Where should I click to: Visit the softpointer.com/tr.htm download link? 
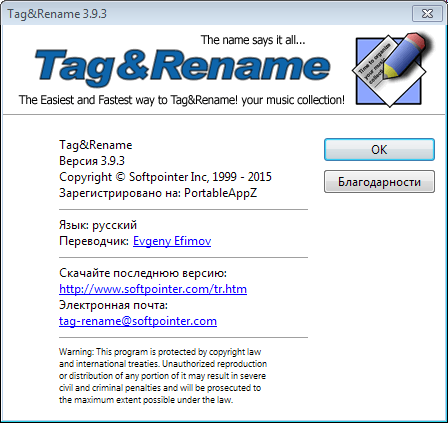click(153, 289)
